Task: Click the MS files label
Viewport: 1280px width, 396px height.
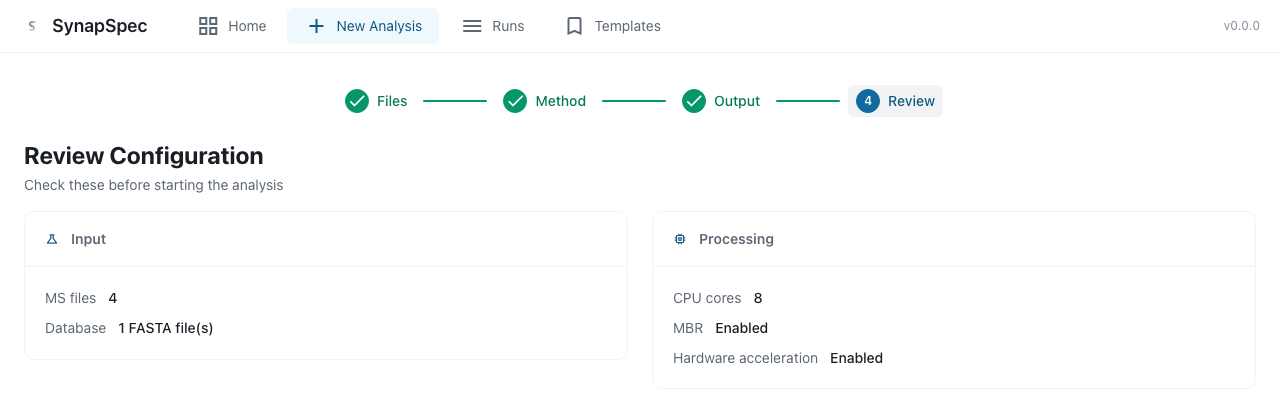Action: [71, 298]
